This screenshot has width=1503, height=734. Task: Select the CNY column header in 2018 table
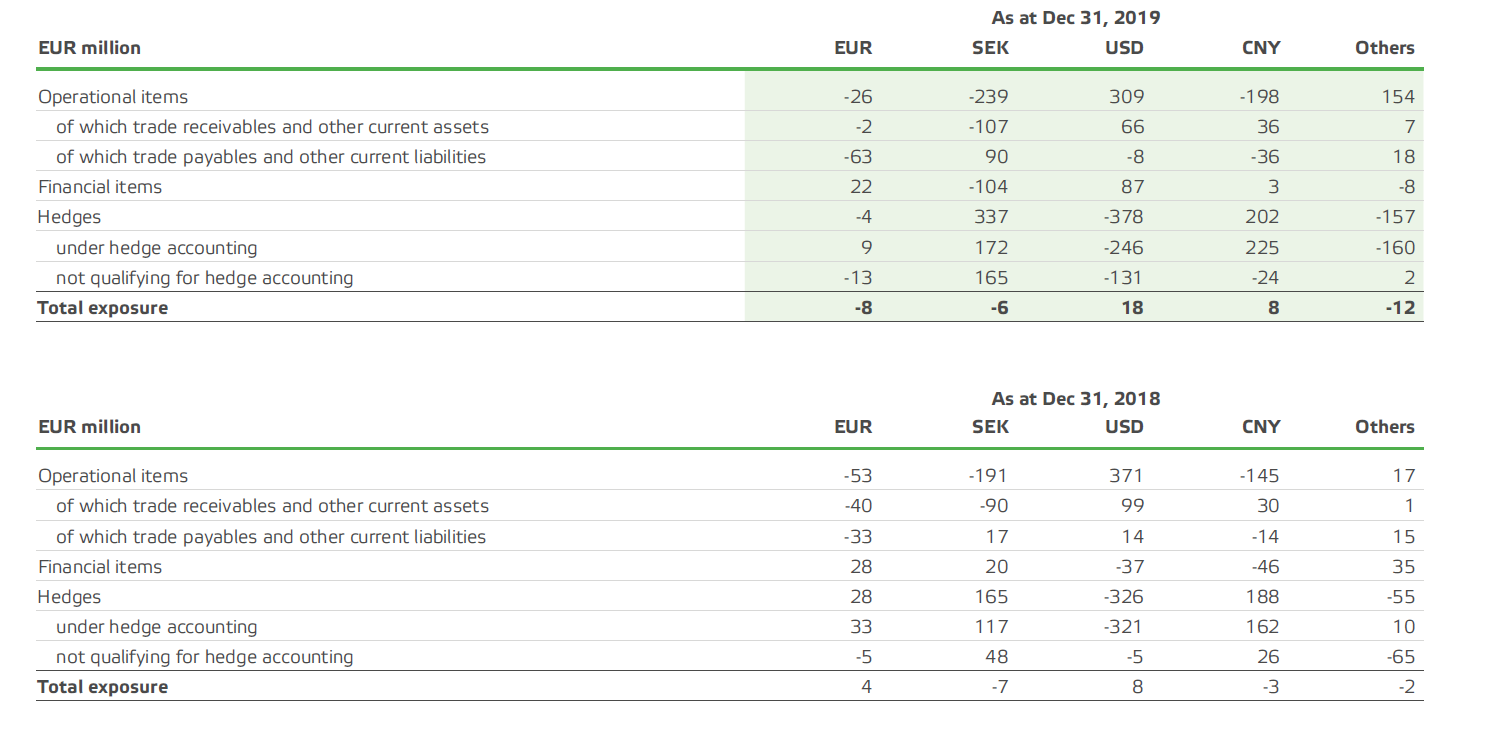[1260, 427]
